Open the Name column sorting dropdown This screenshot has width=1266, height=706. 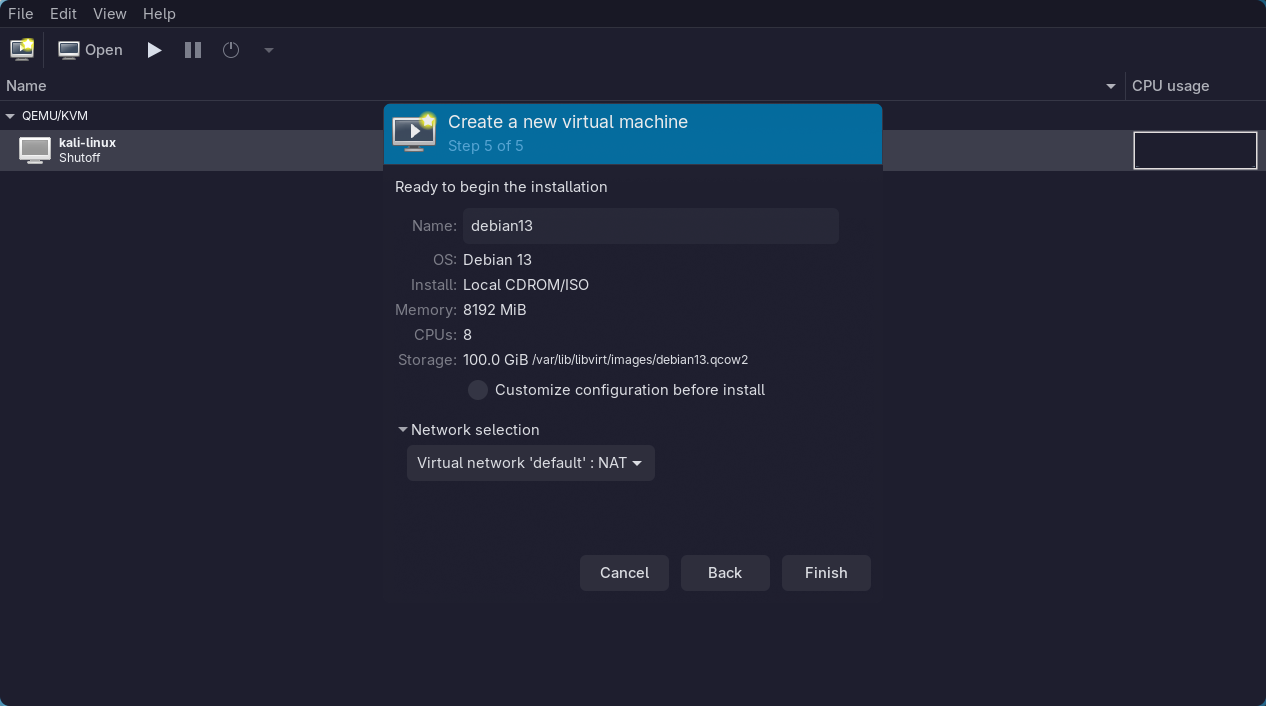coord(1110,86)
